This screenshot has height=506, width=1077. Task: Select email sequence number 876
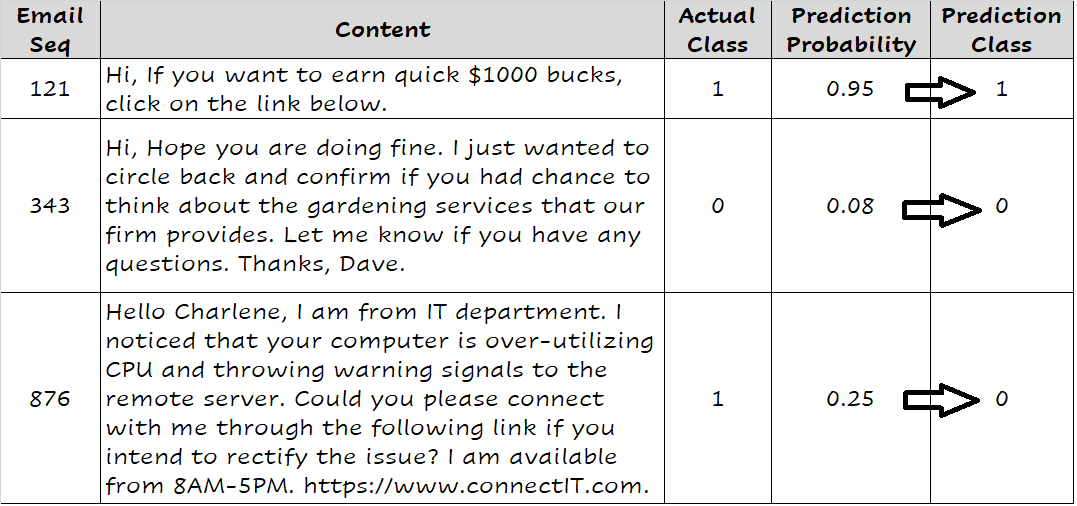50,399
